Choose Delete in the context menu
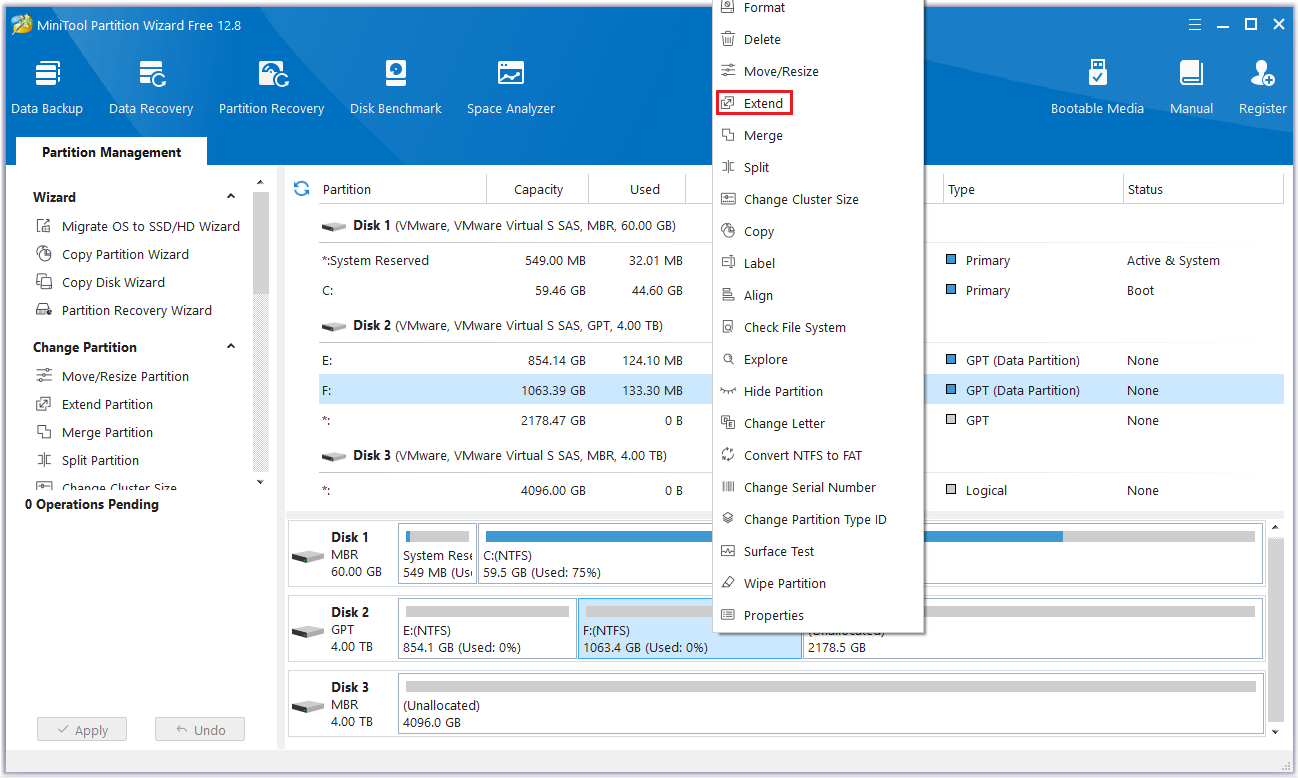 point(818,39)
